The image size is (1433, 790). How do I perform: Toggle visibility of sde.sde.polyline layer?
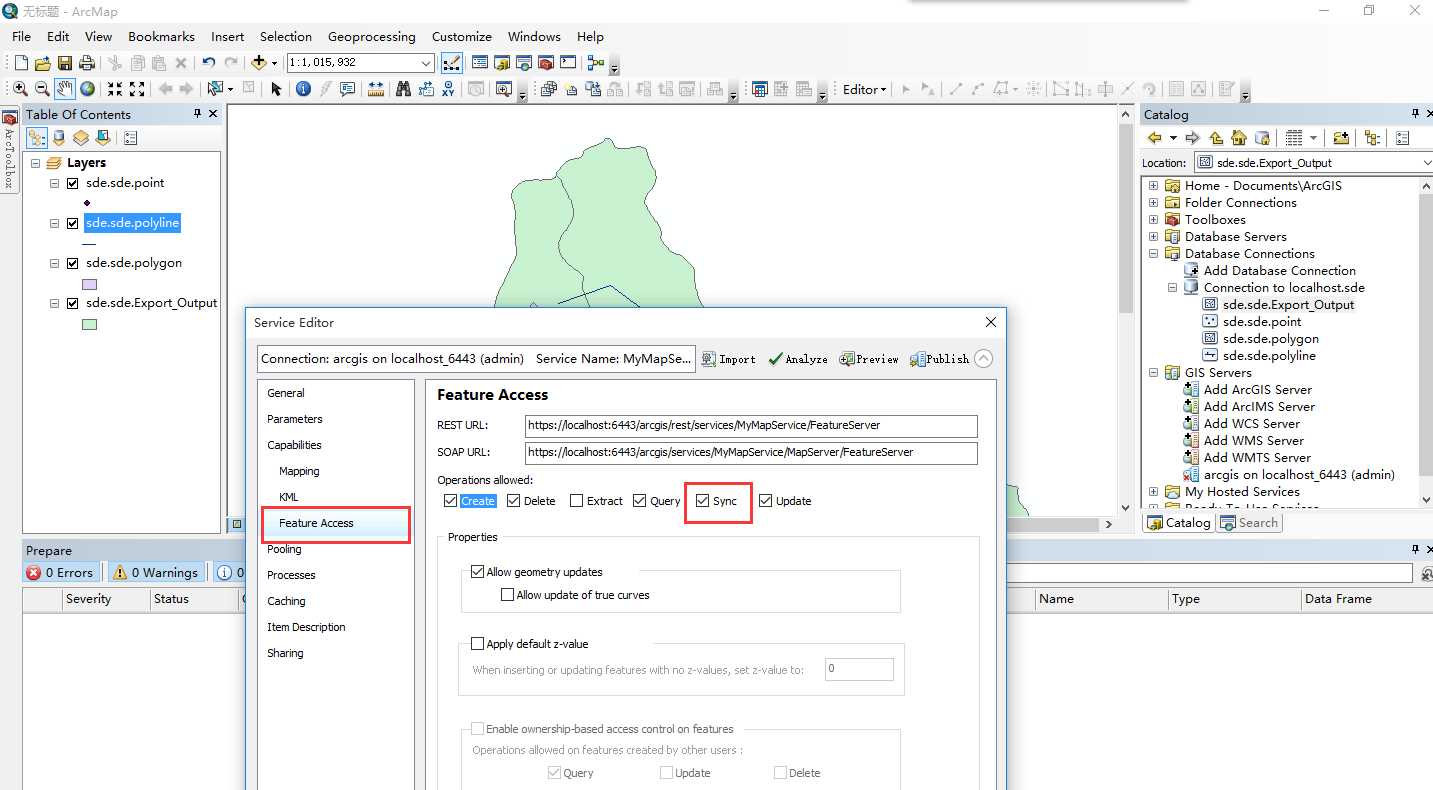[x=72, y=223]
